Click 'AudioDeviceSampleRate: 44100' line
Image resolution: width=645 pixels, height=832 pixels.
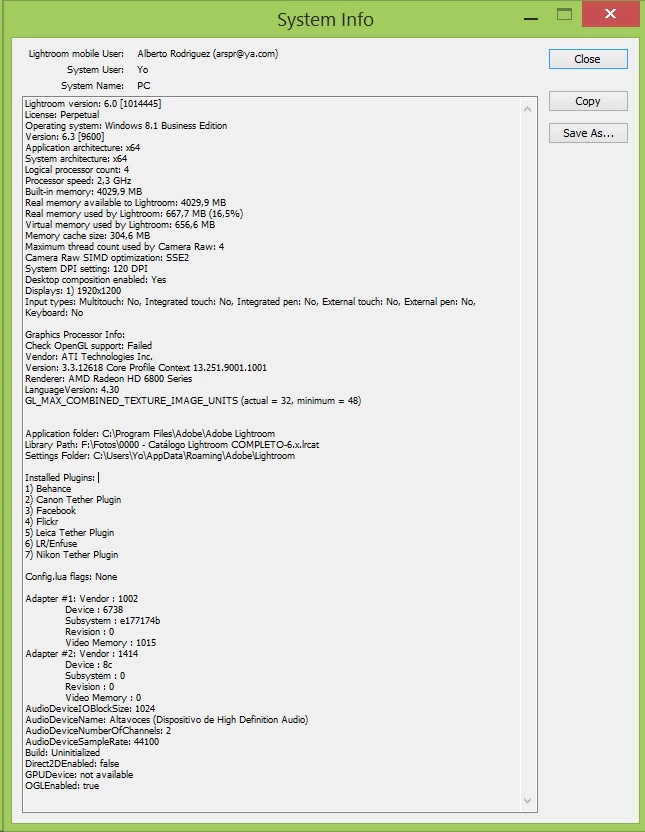pyautogui.click(x=92, y=742)
